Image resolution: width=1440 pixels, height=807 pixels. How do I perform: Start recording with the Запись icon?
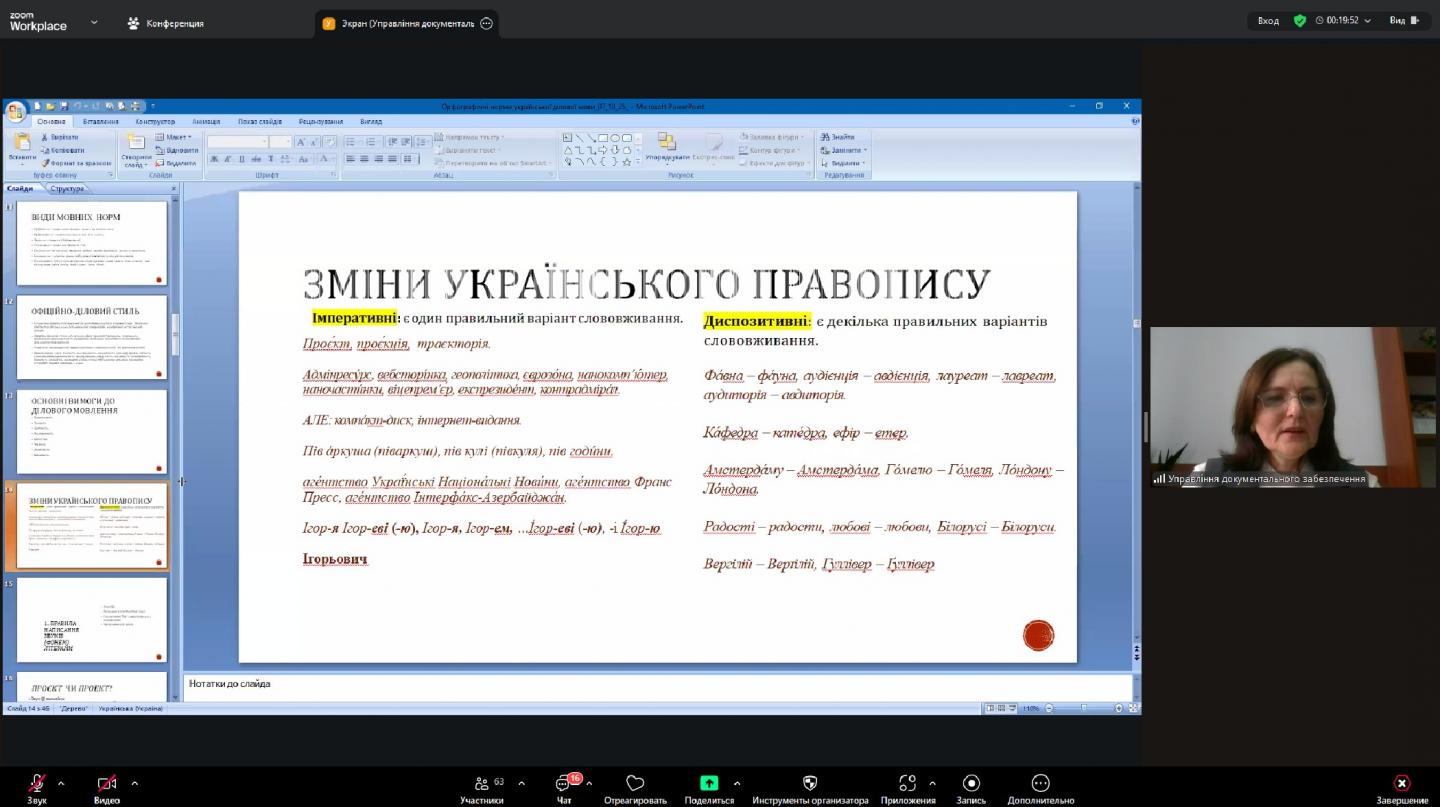[970, 784]
